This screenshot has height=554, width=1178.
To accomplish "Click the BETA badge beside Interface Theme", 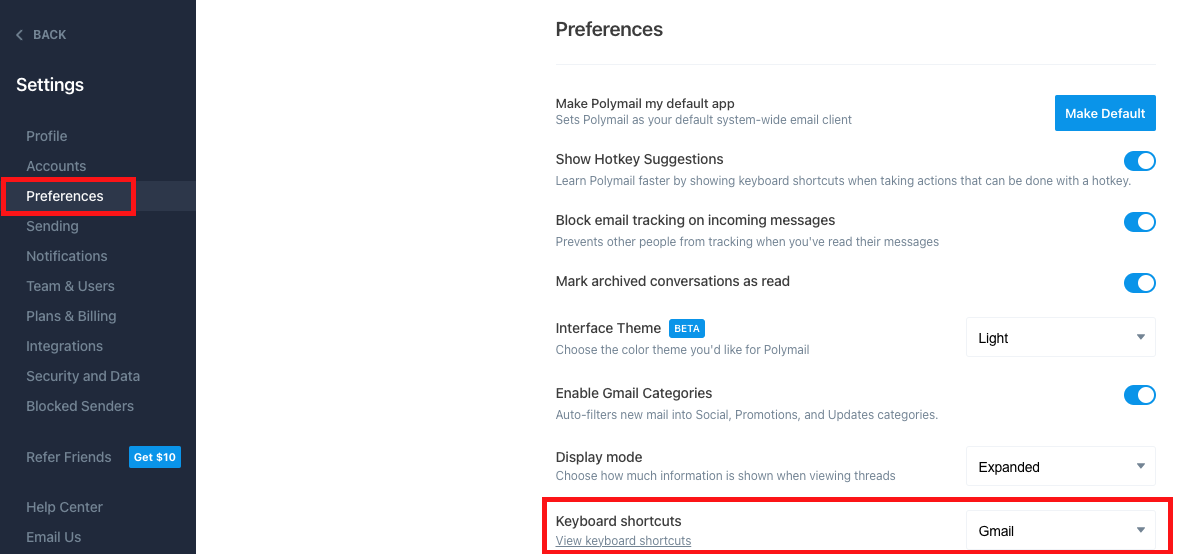I will click(687, 328).
